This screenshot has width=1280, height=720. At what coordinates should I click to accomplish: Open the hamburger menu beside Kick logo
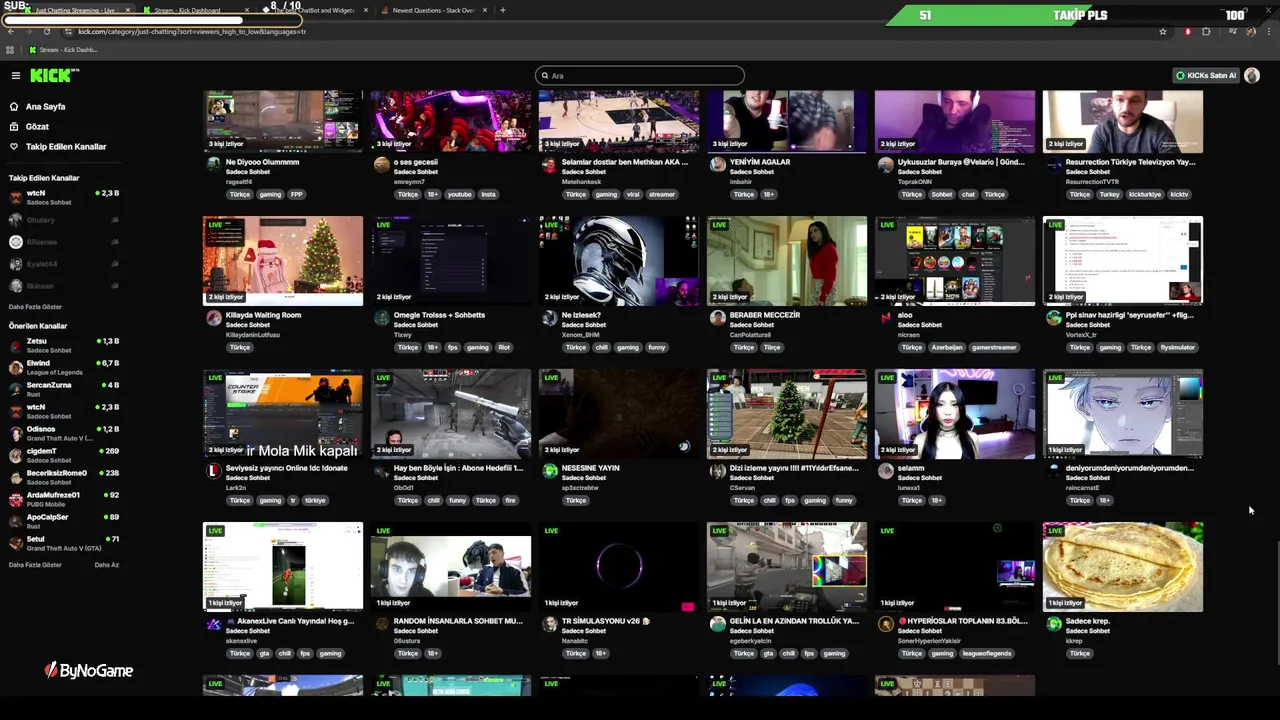[16, 76]
